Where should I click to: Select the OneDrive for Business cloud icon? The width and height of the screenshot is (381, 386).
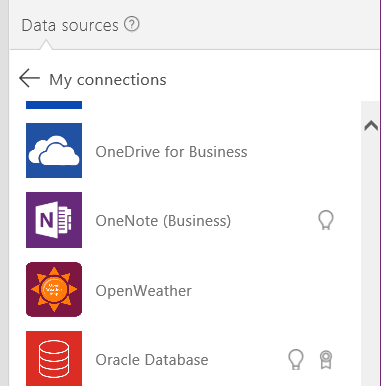coord(54,150)
